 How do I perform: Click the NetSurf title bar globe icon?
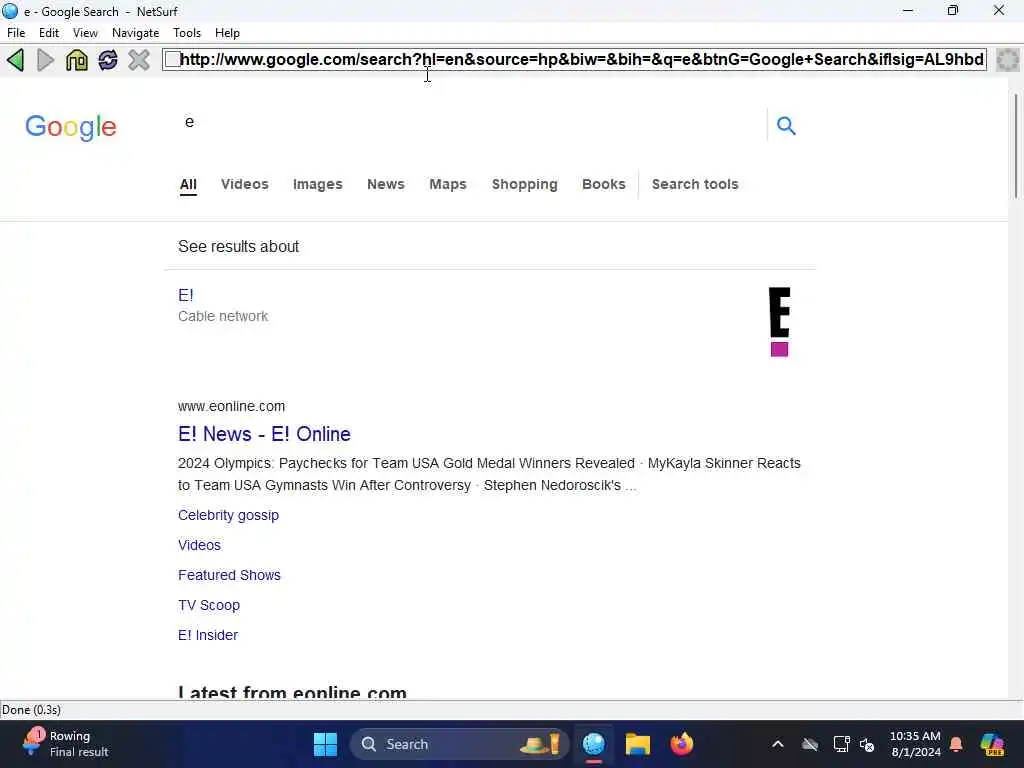tap(10, 11)
